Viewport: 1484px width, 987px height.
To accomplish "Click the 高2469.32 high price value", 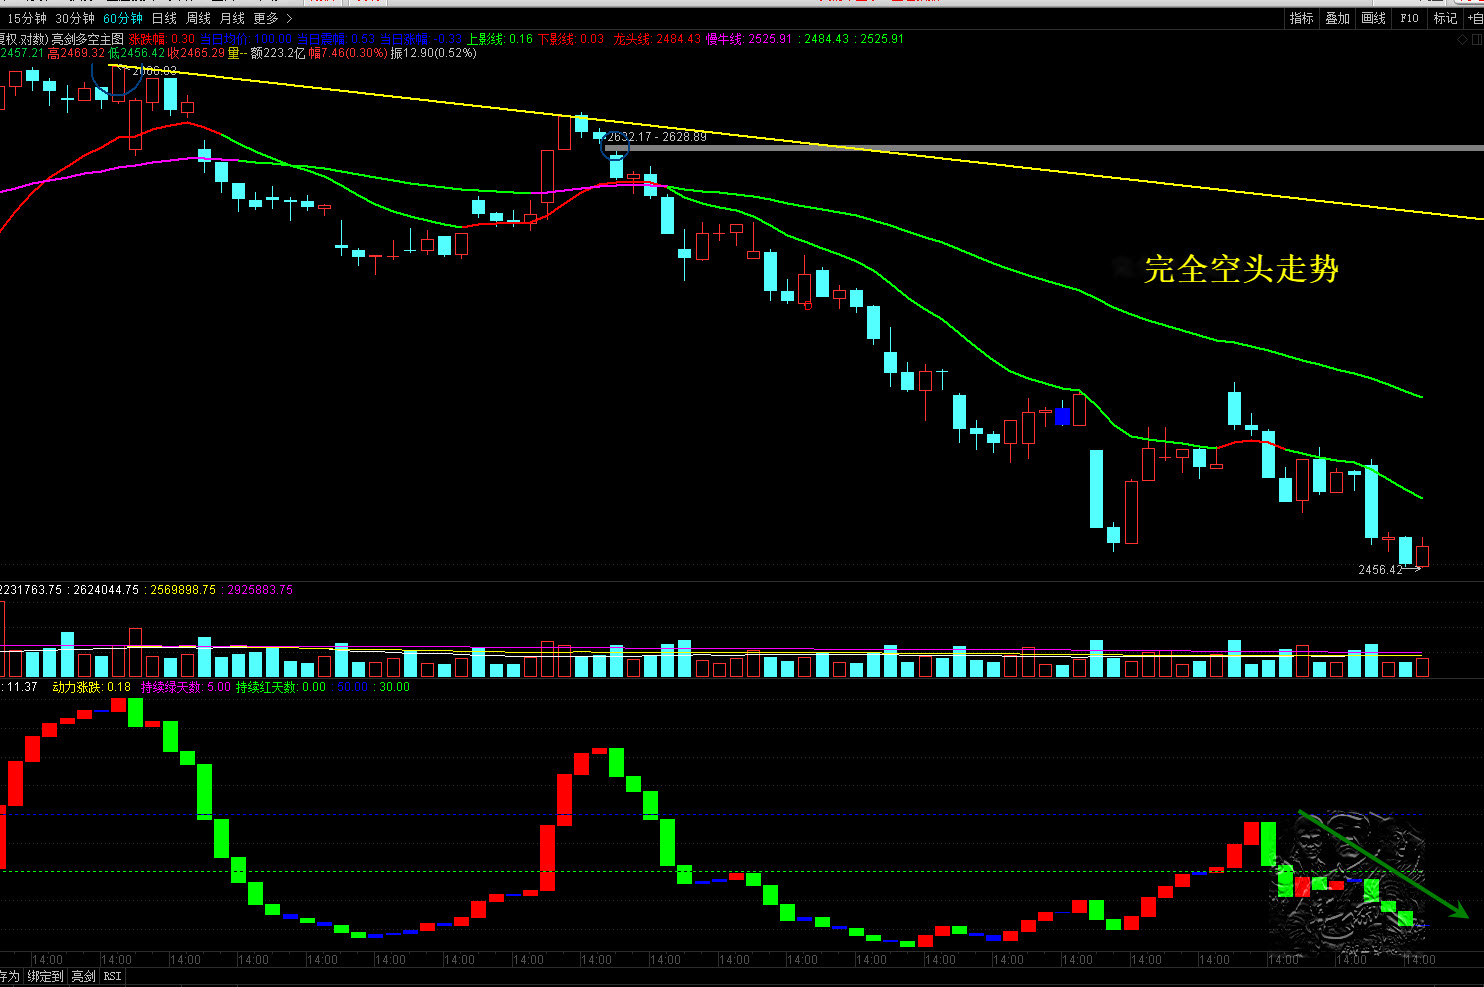I will (76, 53).
